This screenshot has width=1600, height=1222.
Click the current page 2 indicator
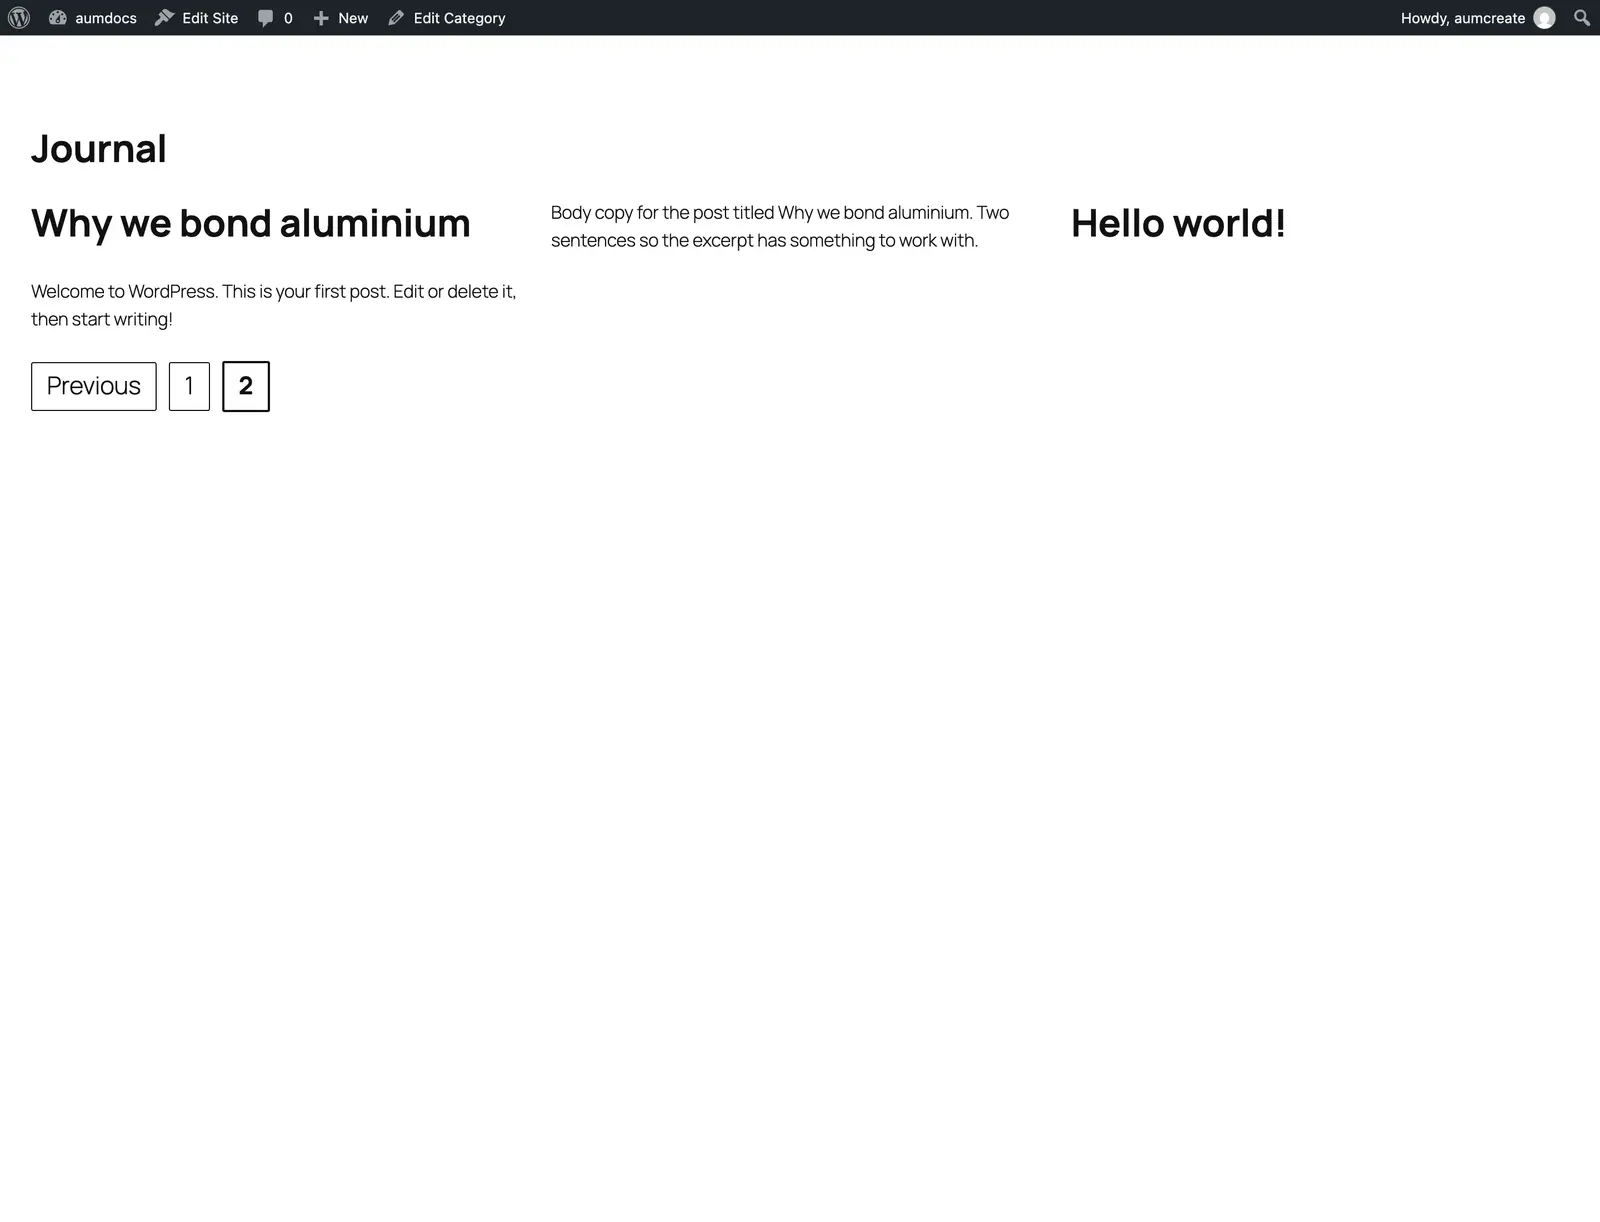click(246, 386)
